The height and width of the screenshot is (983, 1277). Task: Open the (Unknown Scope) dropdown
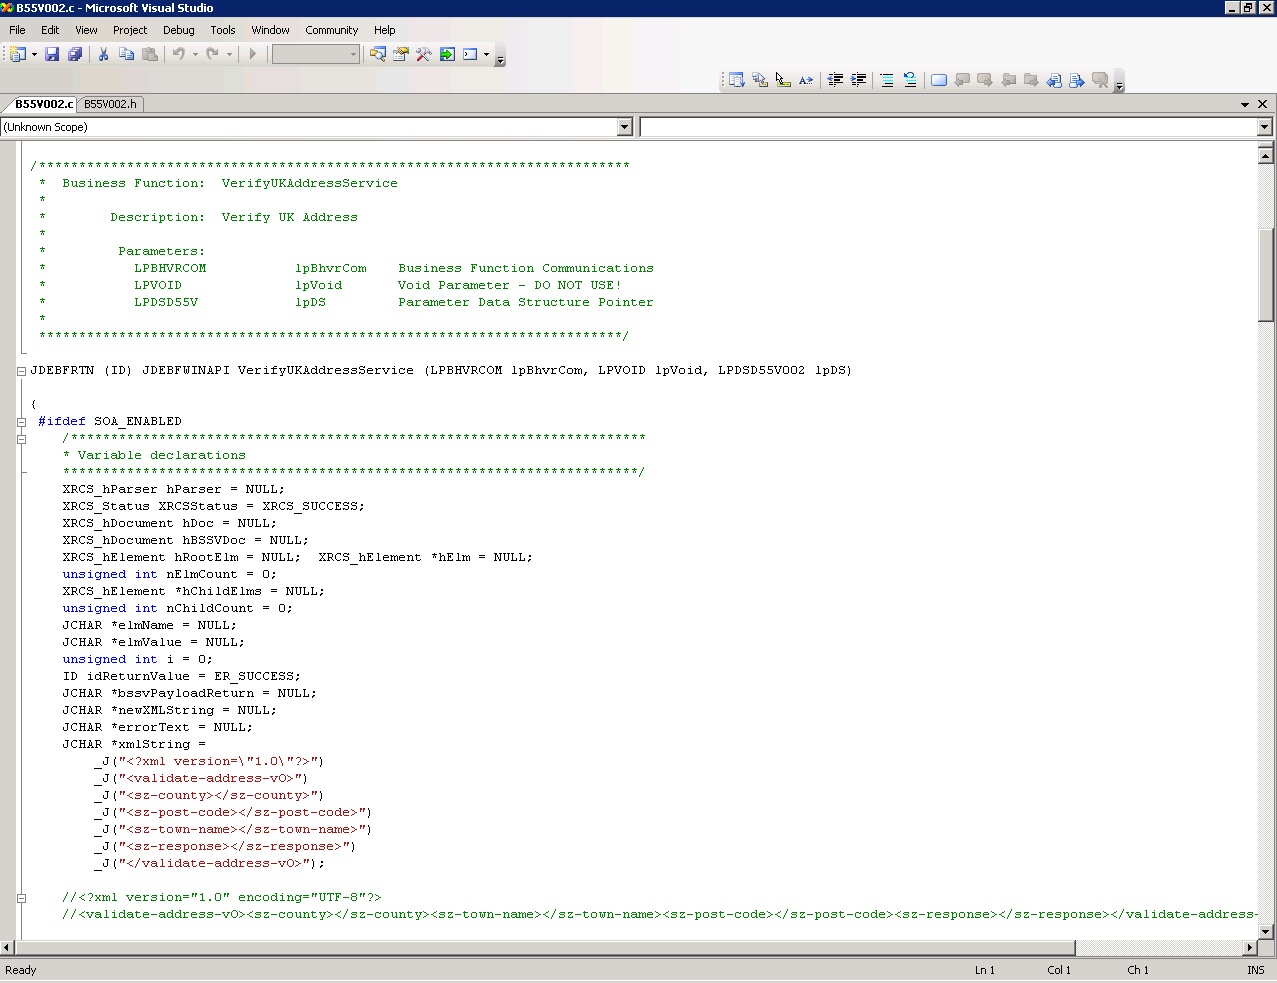click(x=624, y=126)
